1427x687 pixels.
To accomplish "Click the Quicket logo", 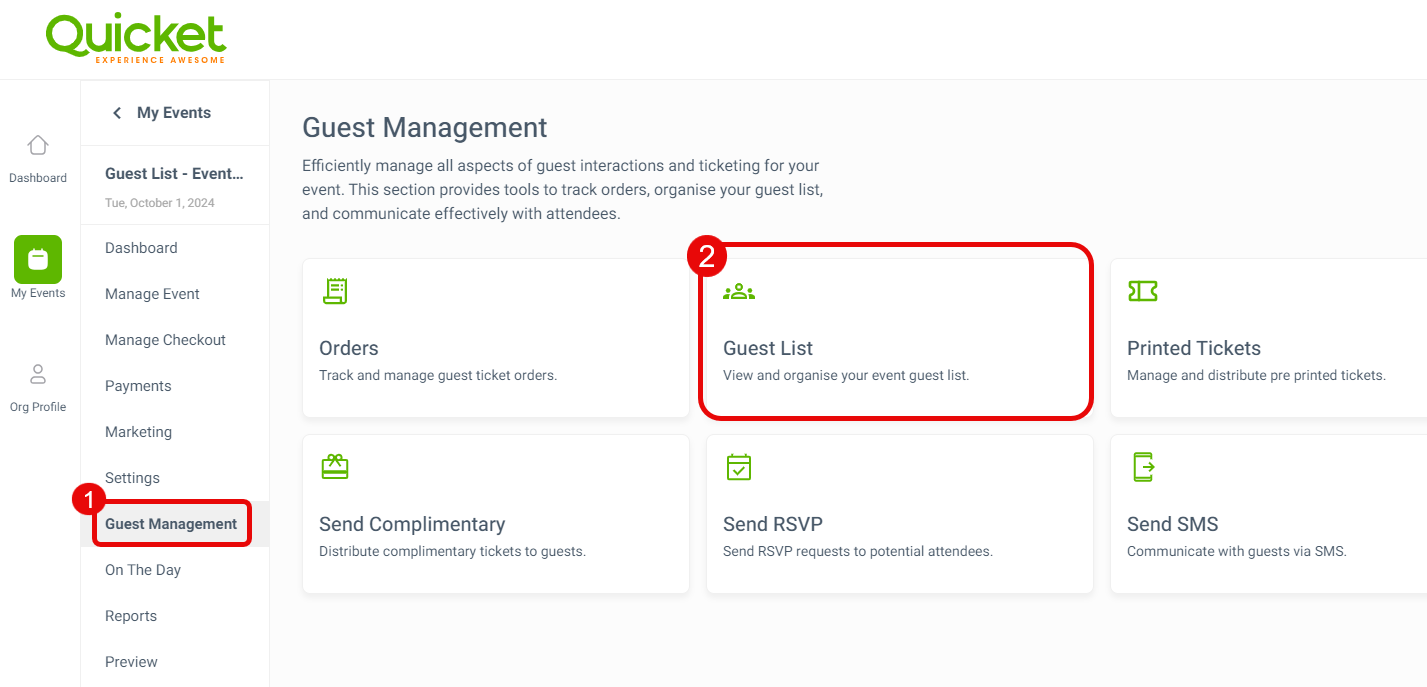I will (x=136, y=39).
